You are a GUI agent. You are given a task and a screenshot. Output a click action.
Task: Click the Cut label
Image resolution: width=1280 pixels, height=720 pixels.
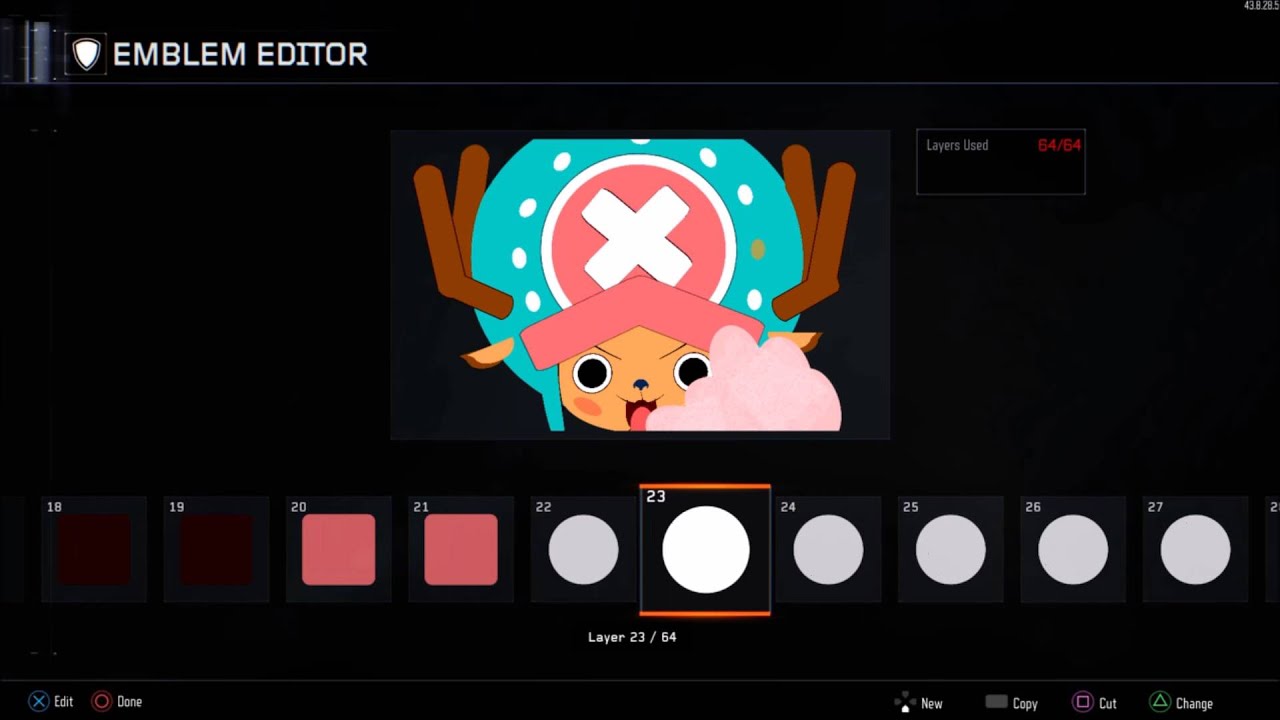pos(1108,704)
